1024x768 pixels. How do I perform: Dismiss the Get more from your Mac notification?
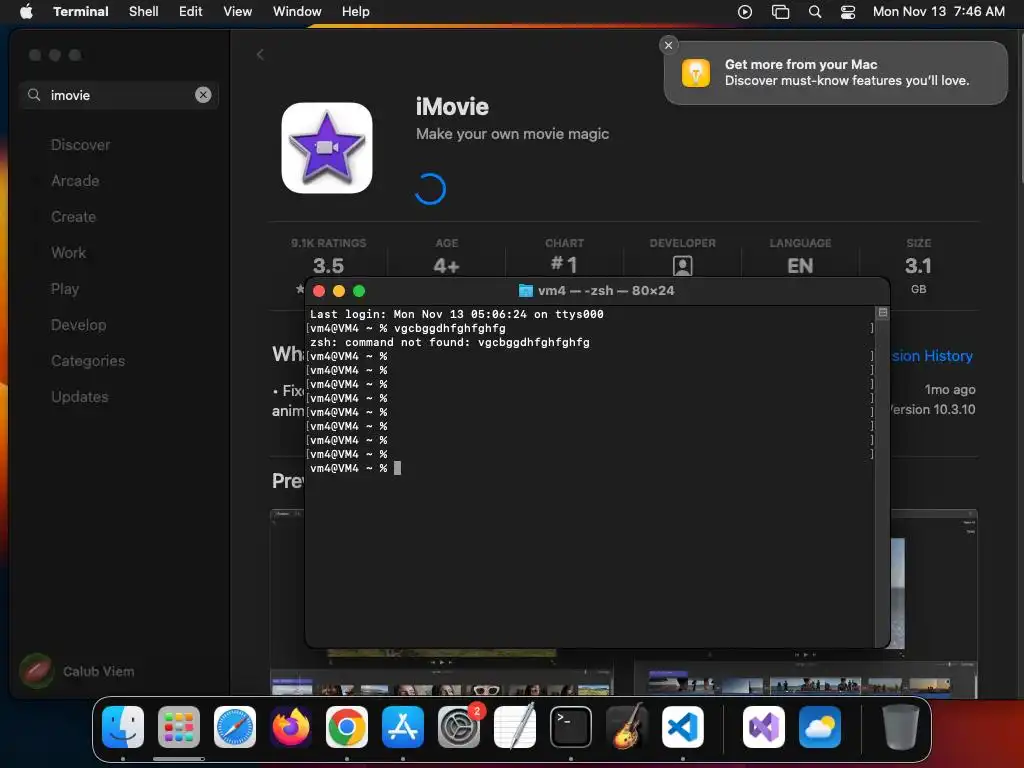[668, 45]
